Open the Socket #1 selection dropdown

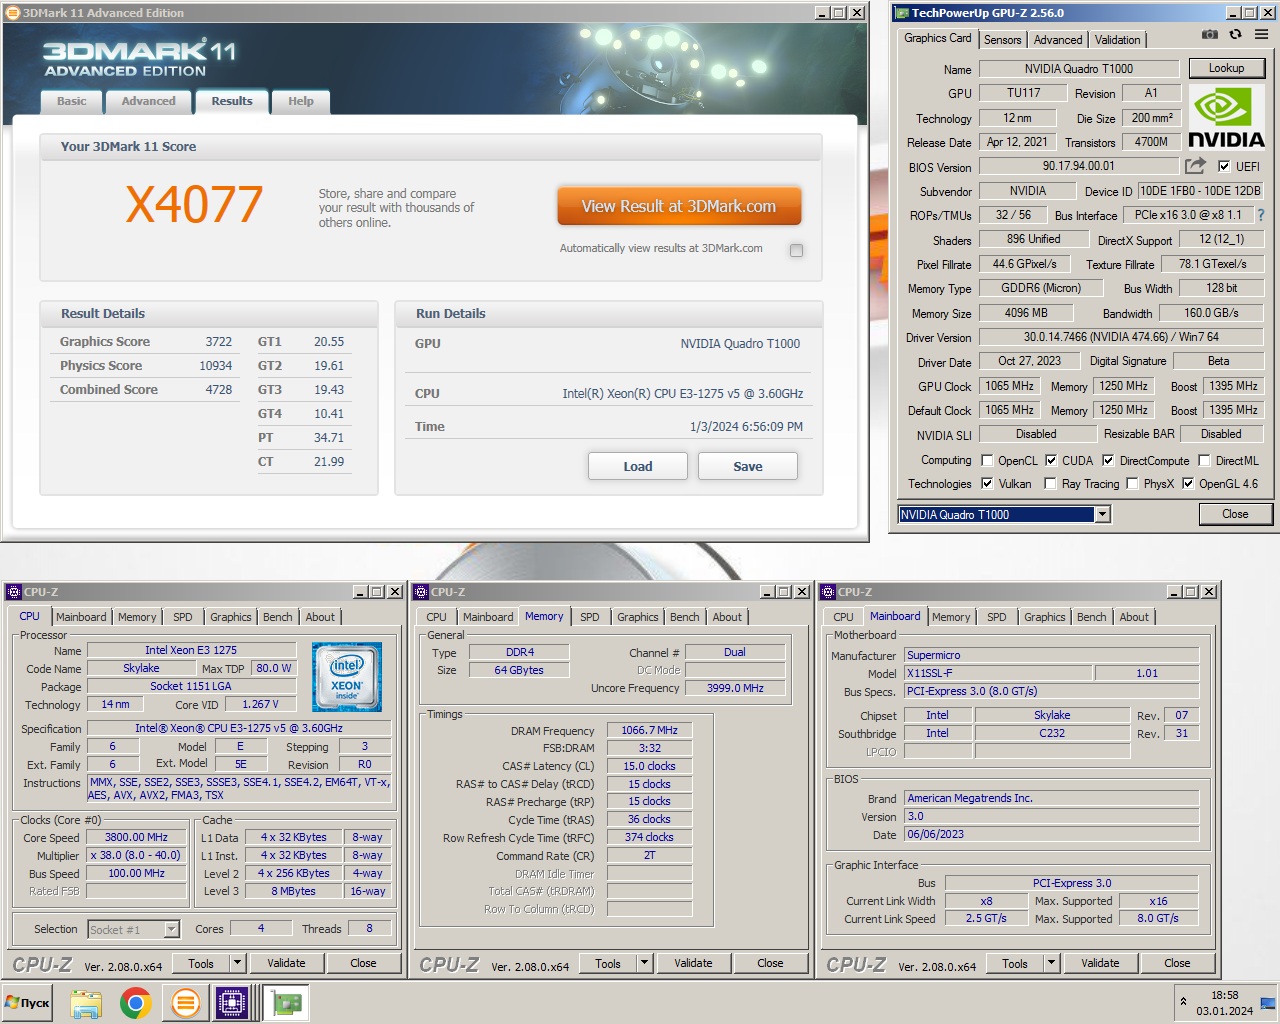point(171,929)
